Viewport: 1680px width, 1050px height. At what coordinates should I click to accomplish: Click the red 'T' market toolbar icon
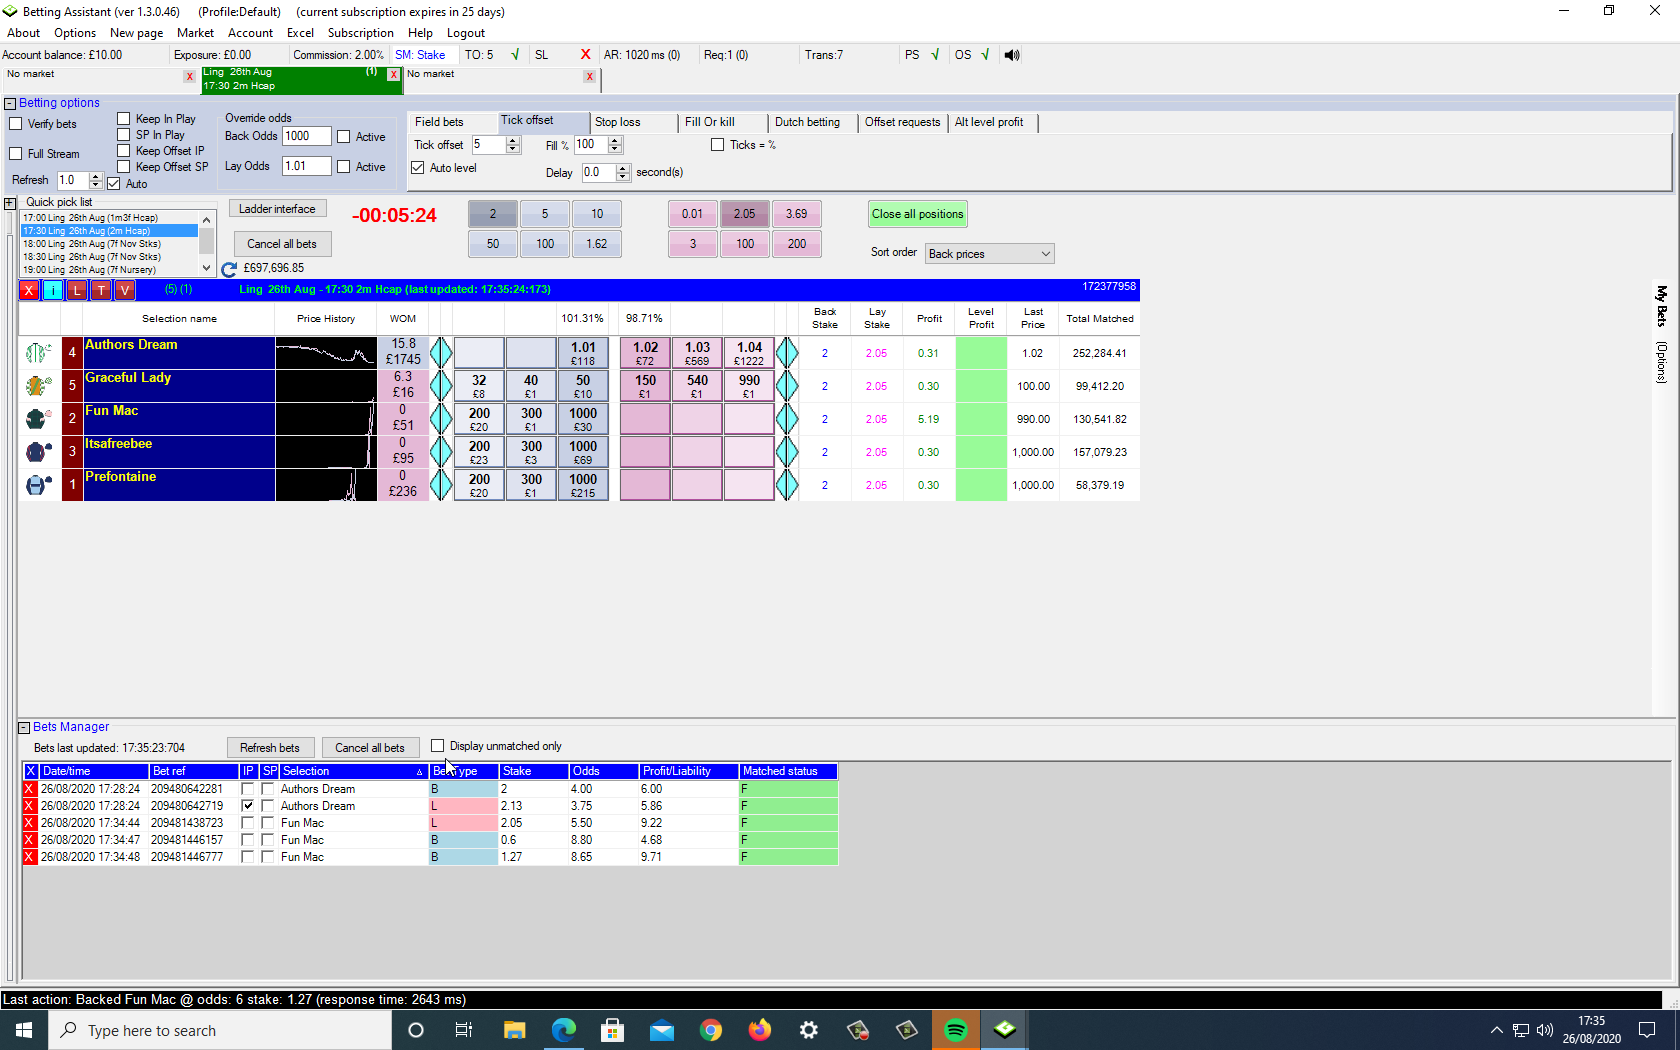pyautogui.click(x=101, y=290)
